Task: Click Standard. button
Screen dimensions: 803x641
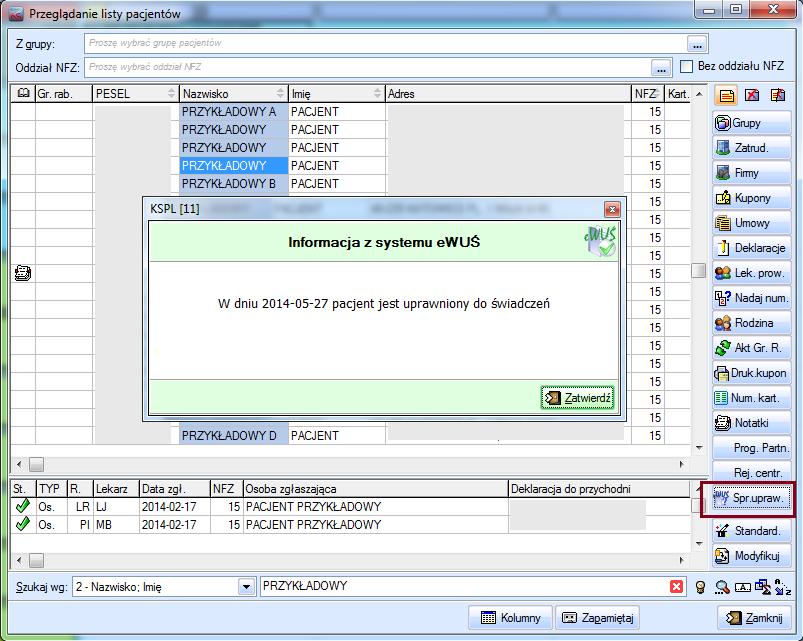Action: [x=751, y=531]
